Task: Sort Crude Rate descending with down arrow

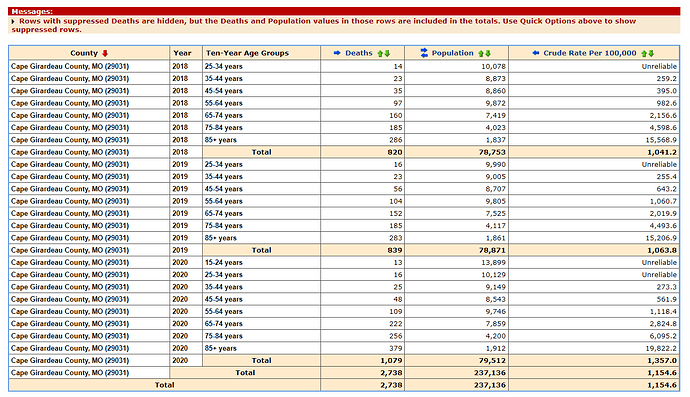Action: [651, 54]
